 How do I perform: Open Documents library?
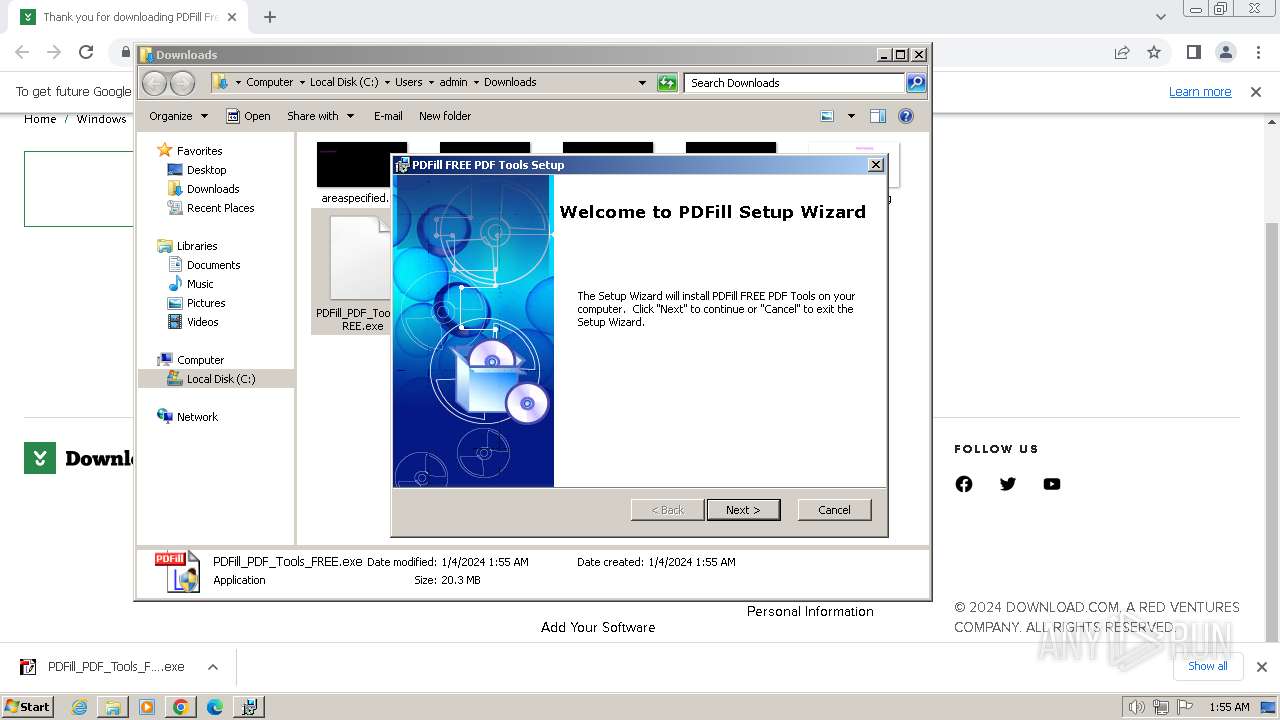(213, 265)
